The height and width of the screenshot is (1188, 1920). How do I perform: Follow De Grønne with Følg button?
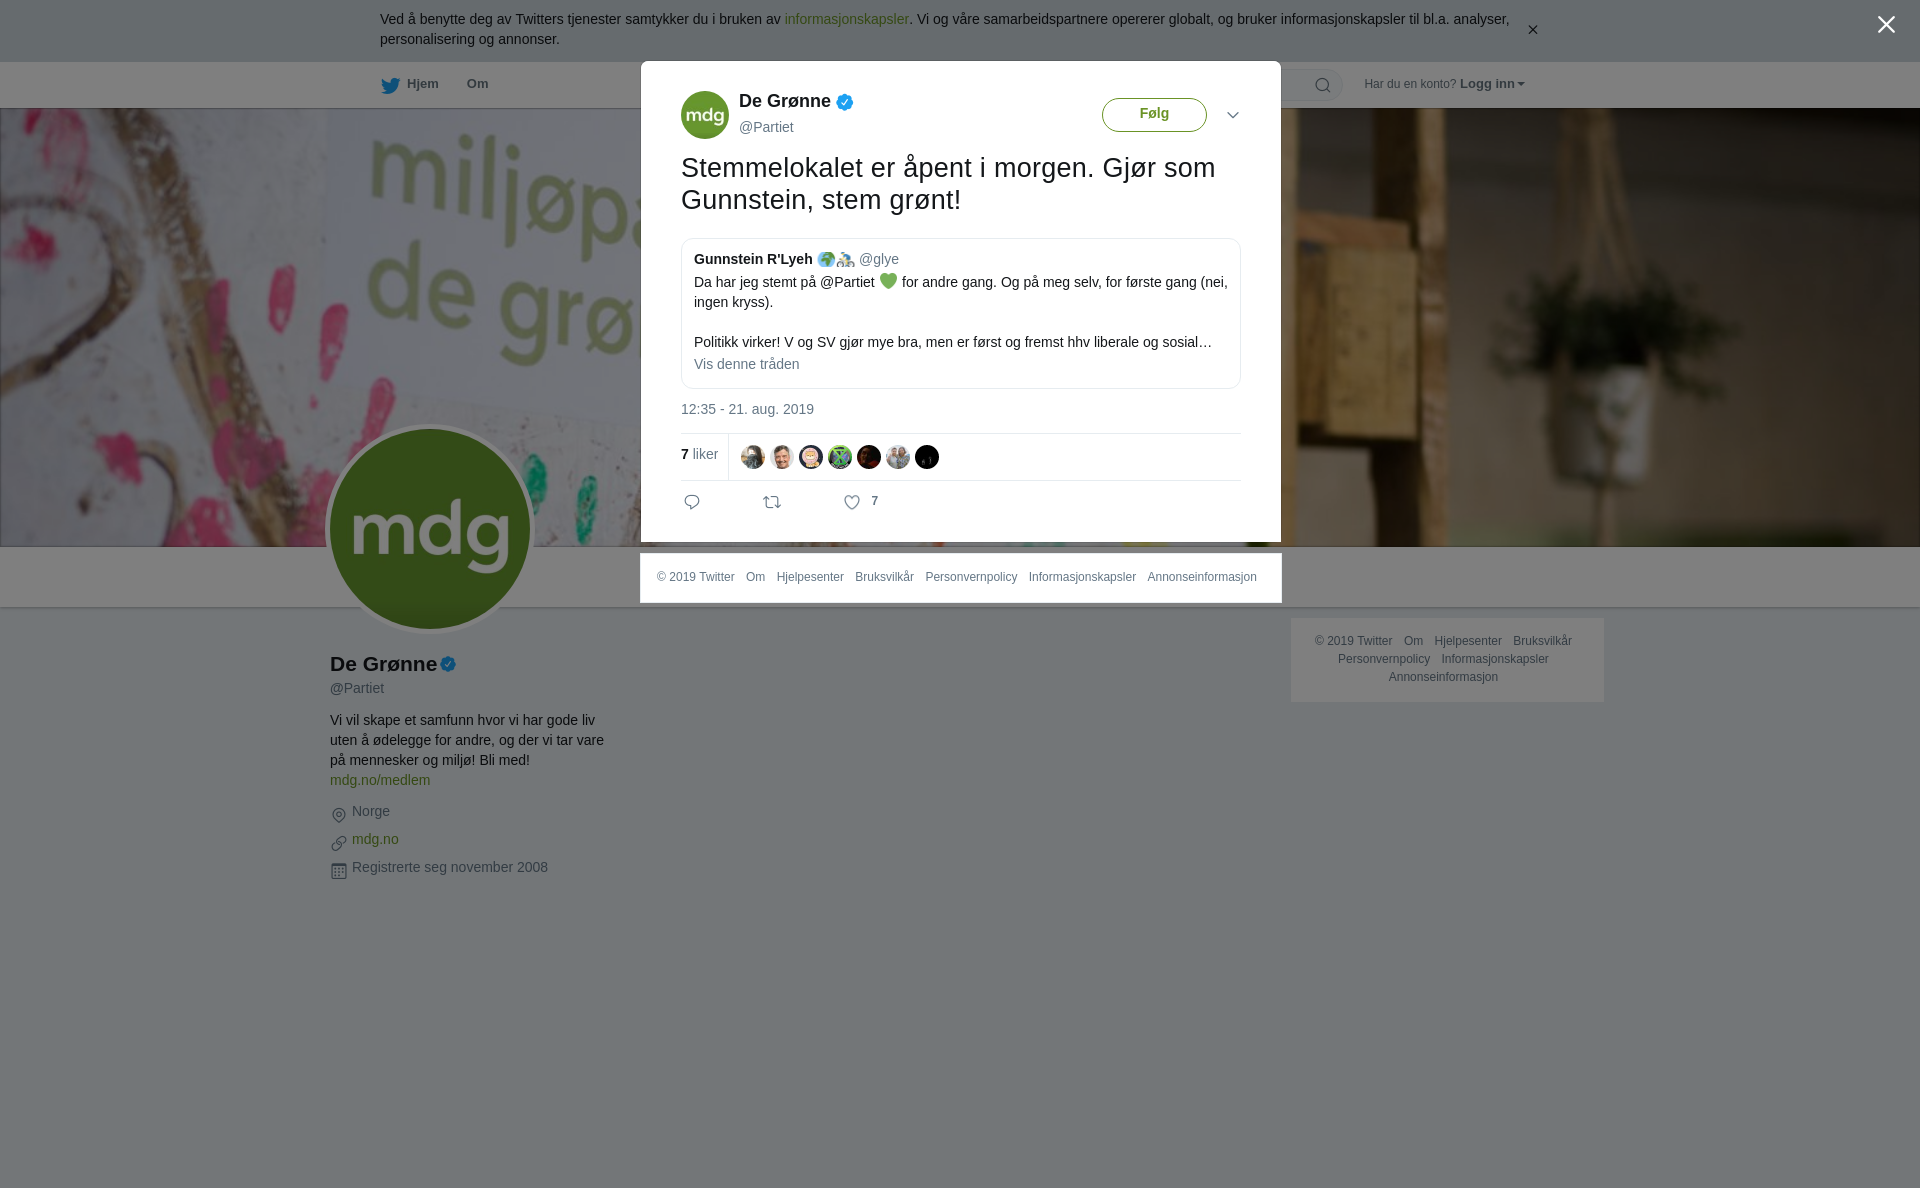(1154, 115)
